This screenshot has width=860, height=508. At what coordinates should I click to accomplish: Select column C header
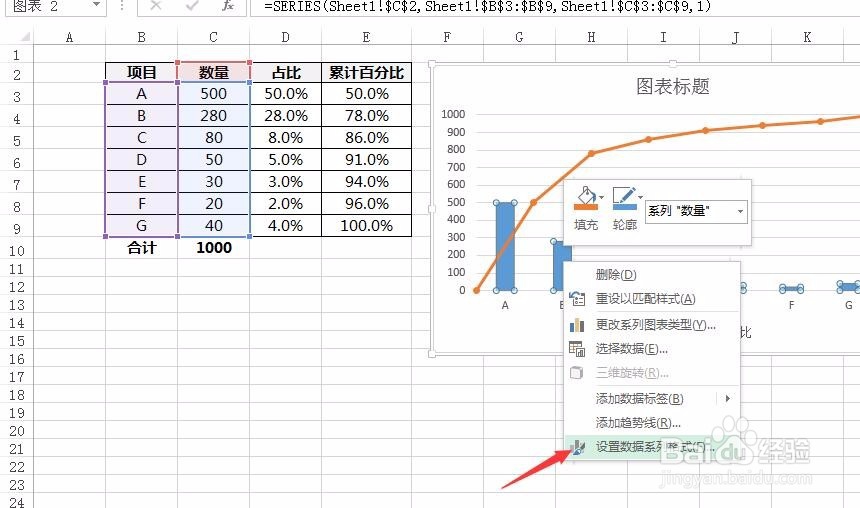(x=213, y=37)
